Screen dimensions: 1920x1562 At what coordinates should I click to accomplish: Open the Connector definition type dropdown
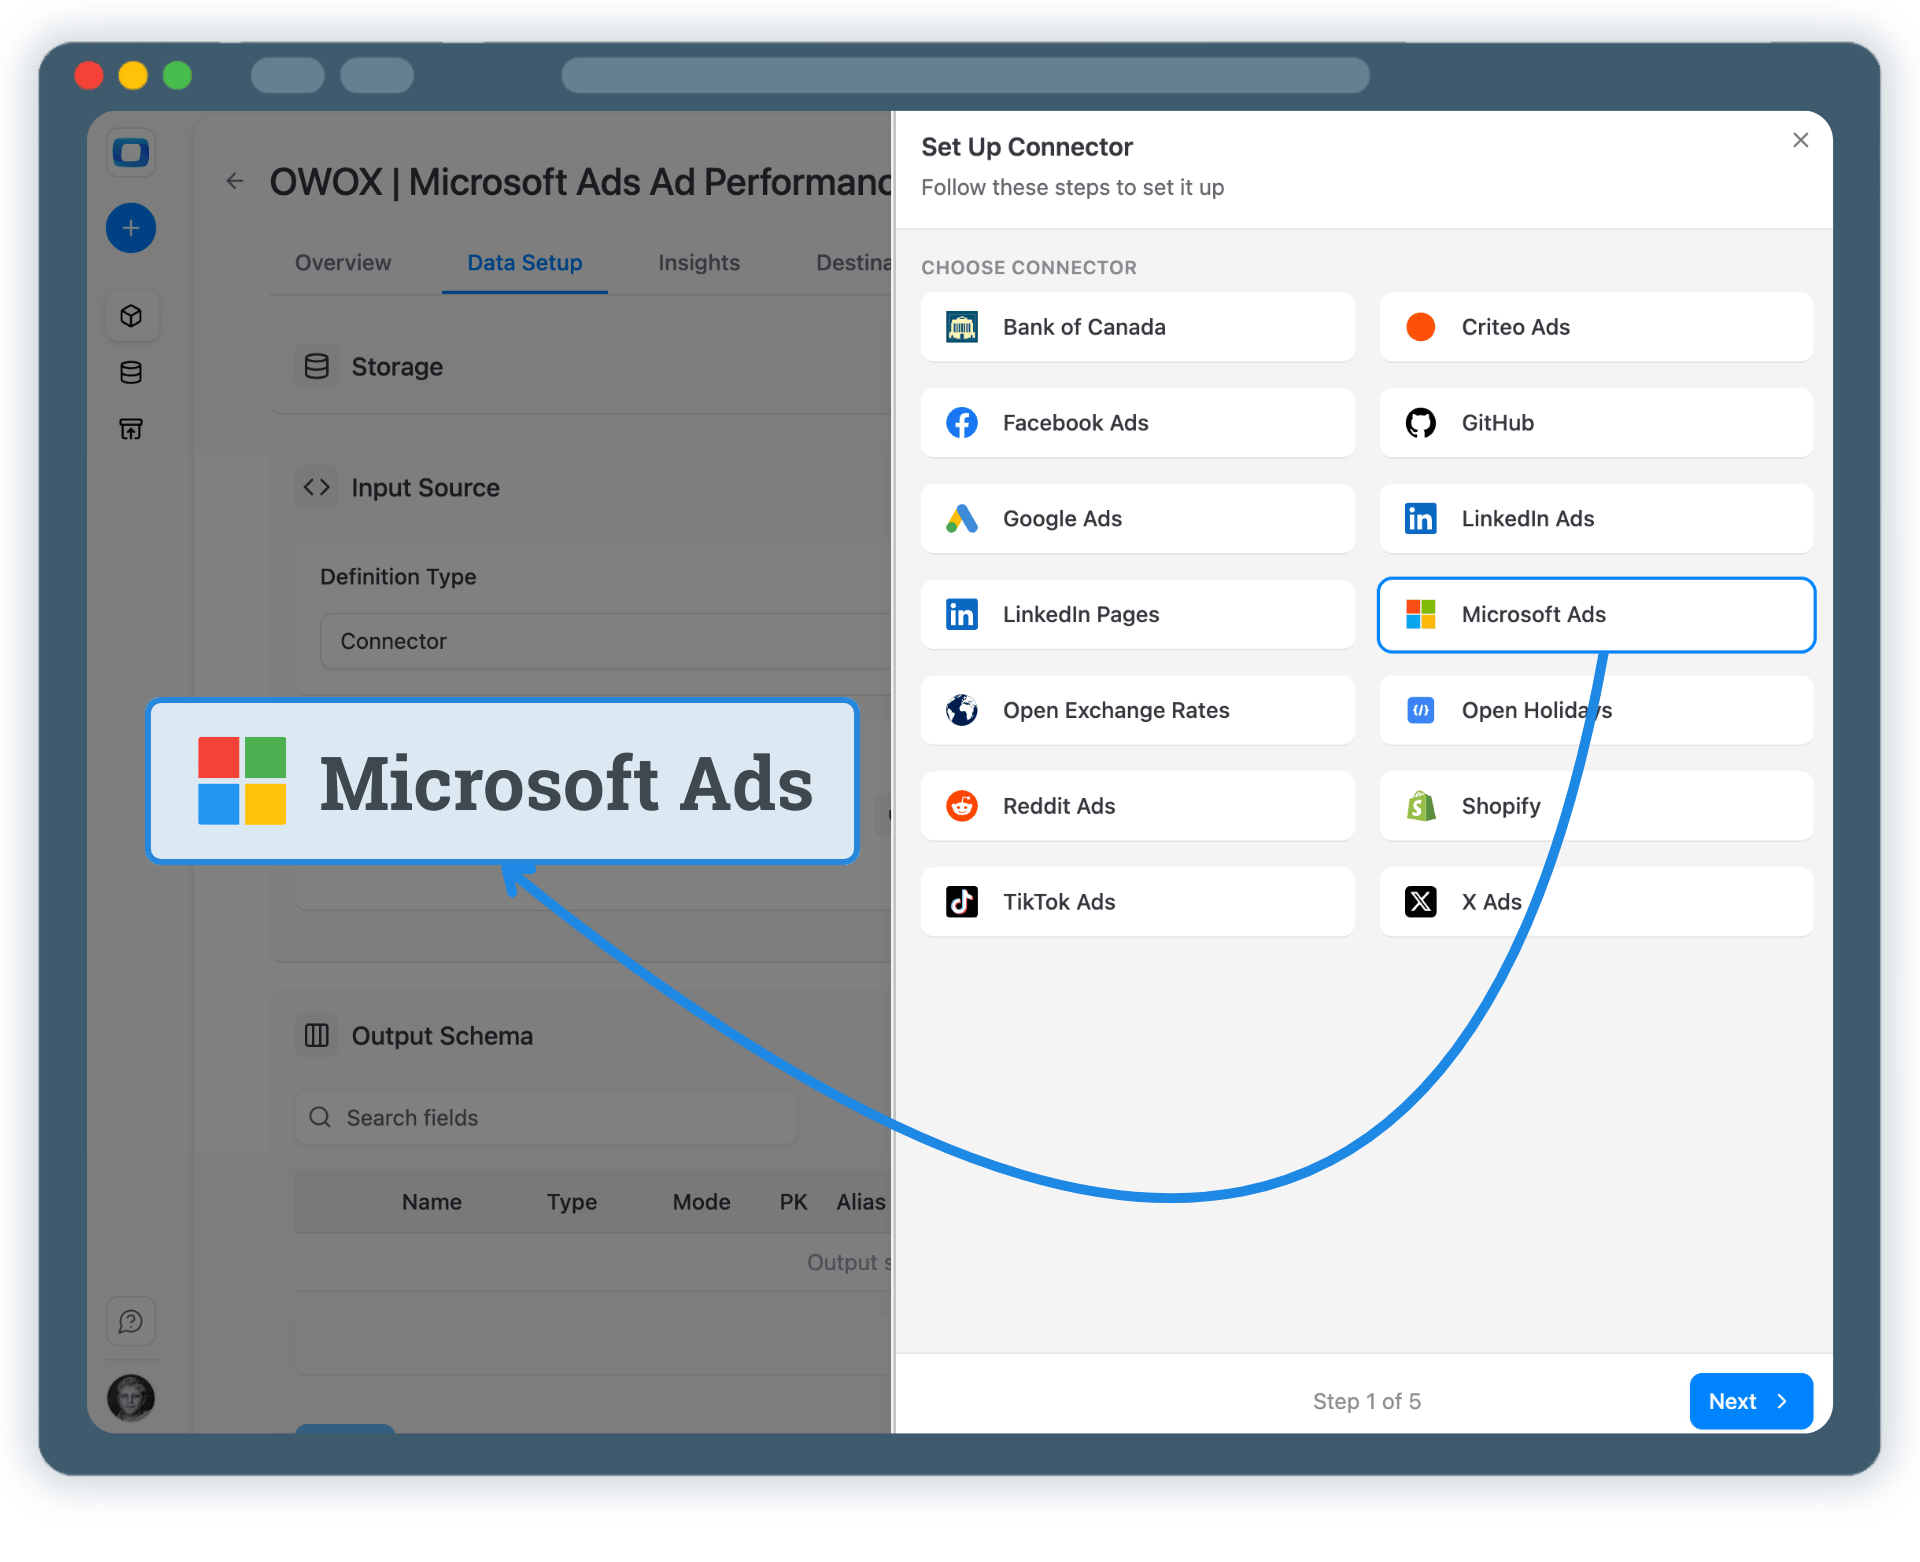pos(600,641)
